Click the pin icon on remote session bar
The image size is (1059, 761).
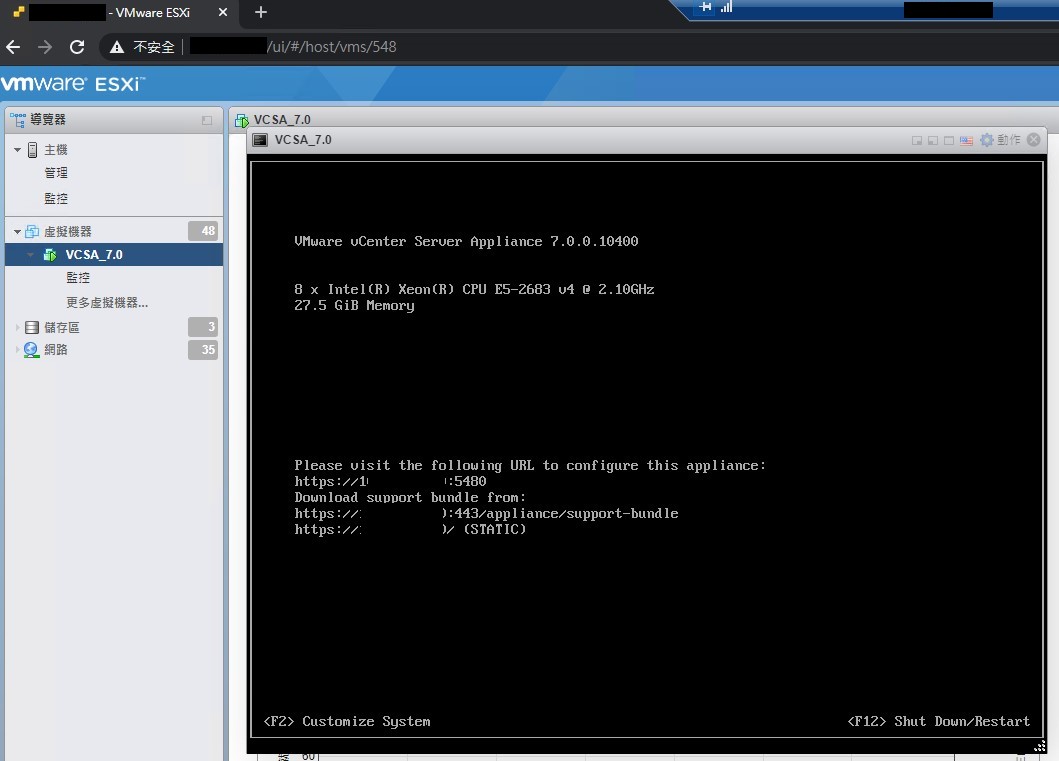705,7
